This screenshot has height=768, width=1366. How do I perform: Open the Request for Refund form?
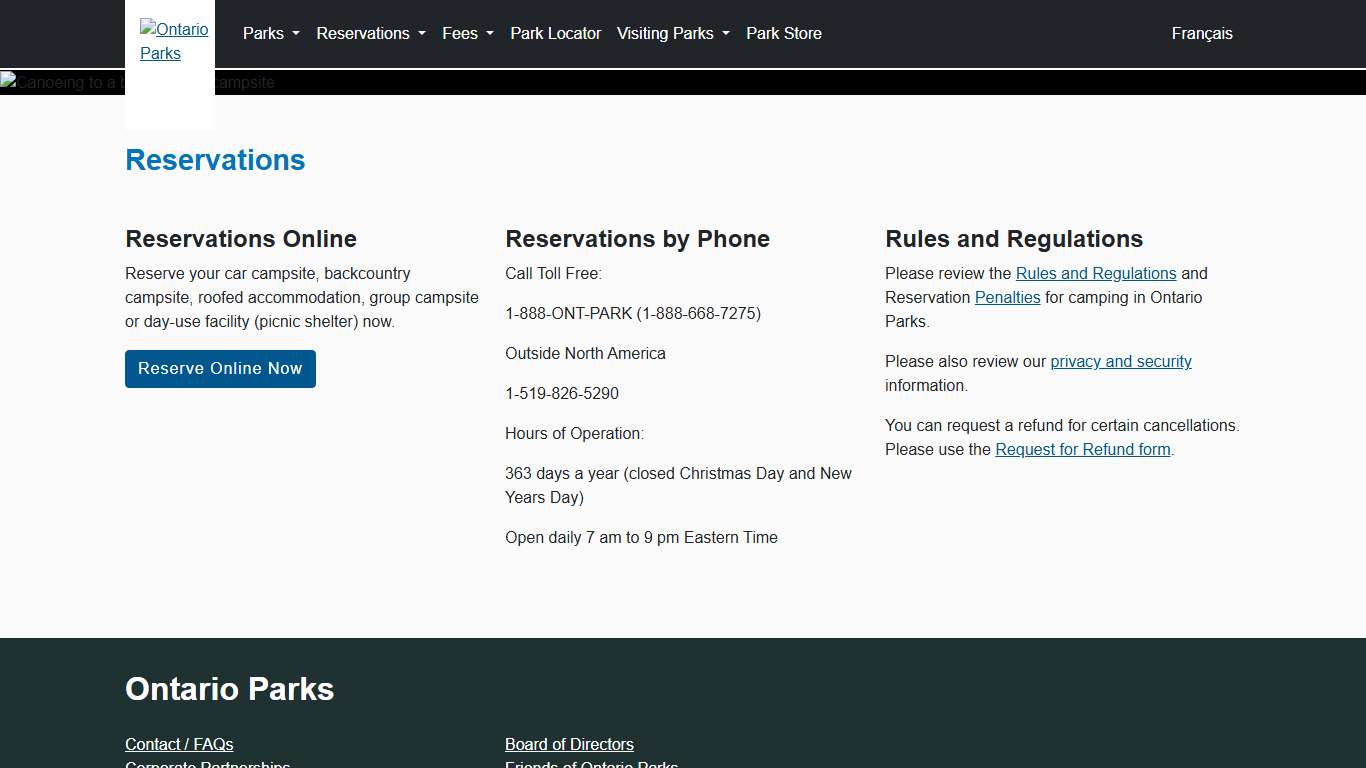[x=1082, y=449]
